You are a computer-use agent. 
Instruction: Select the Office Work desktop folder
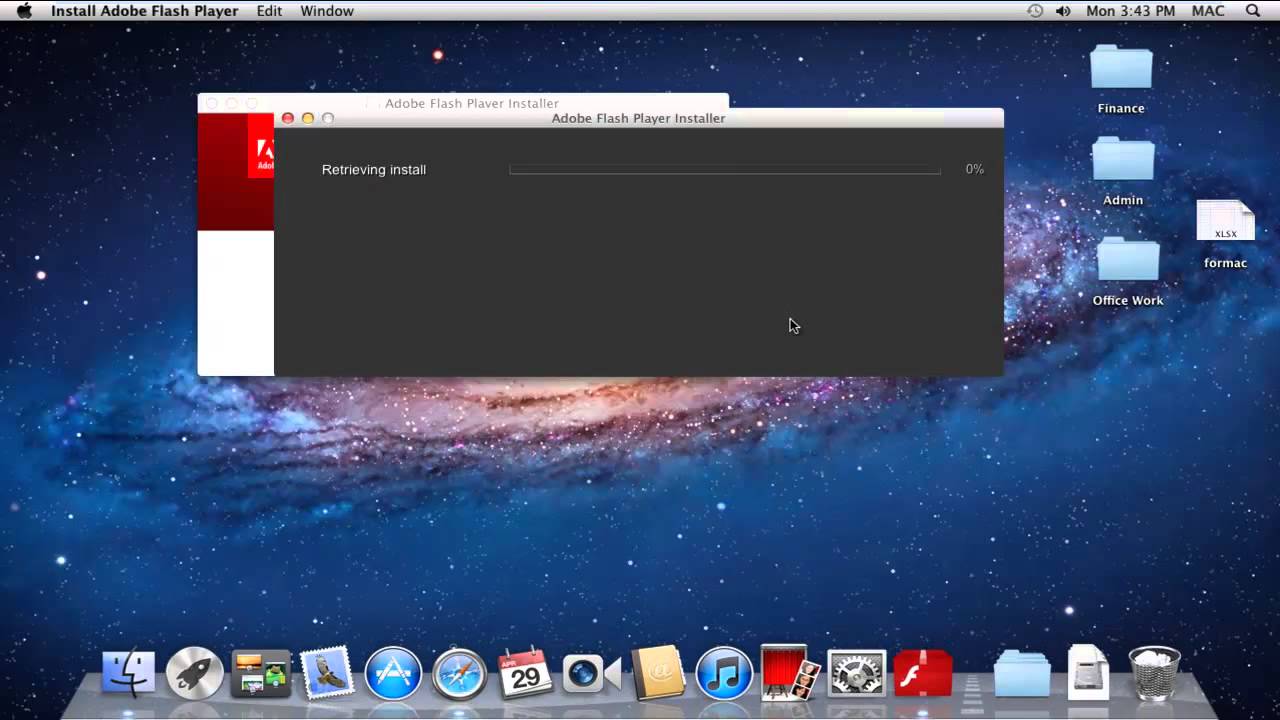pyautogui.click(x=1128, y=271)
